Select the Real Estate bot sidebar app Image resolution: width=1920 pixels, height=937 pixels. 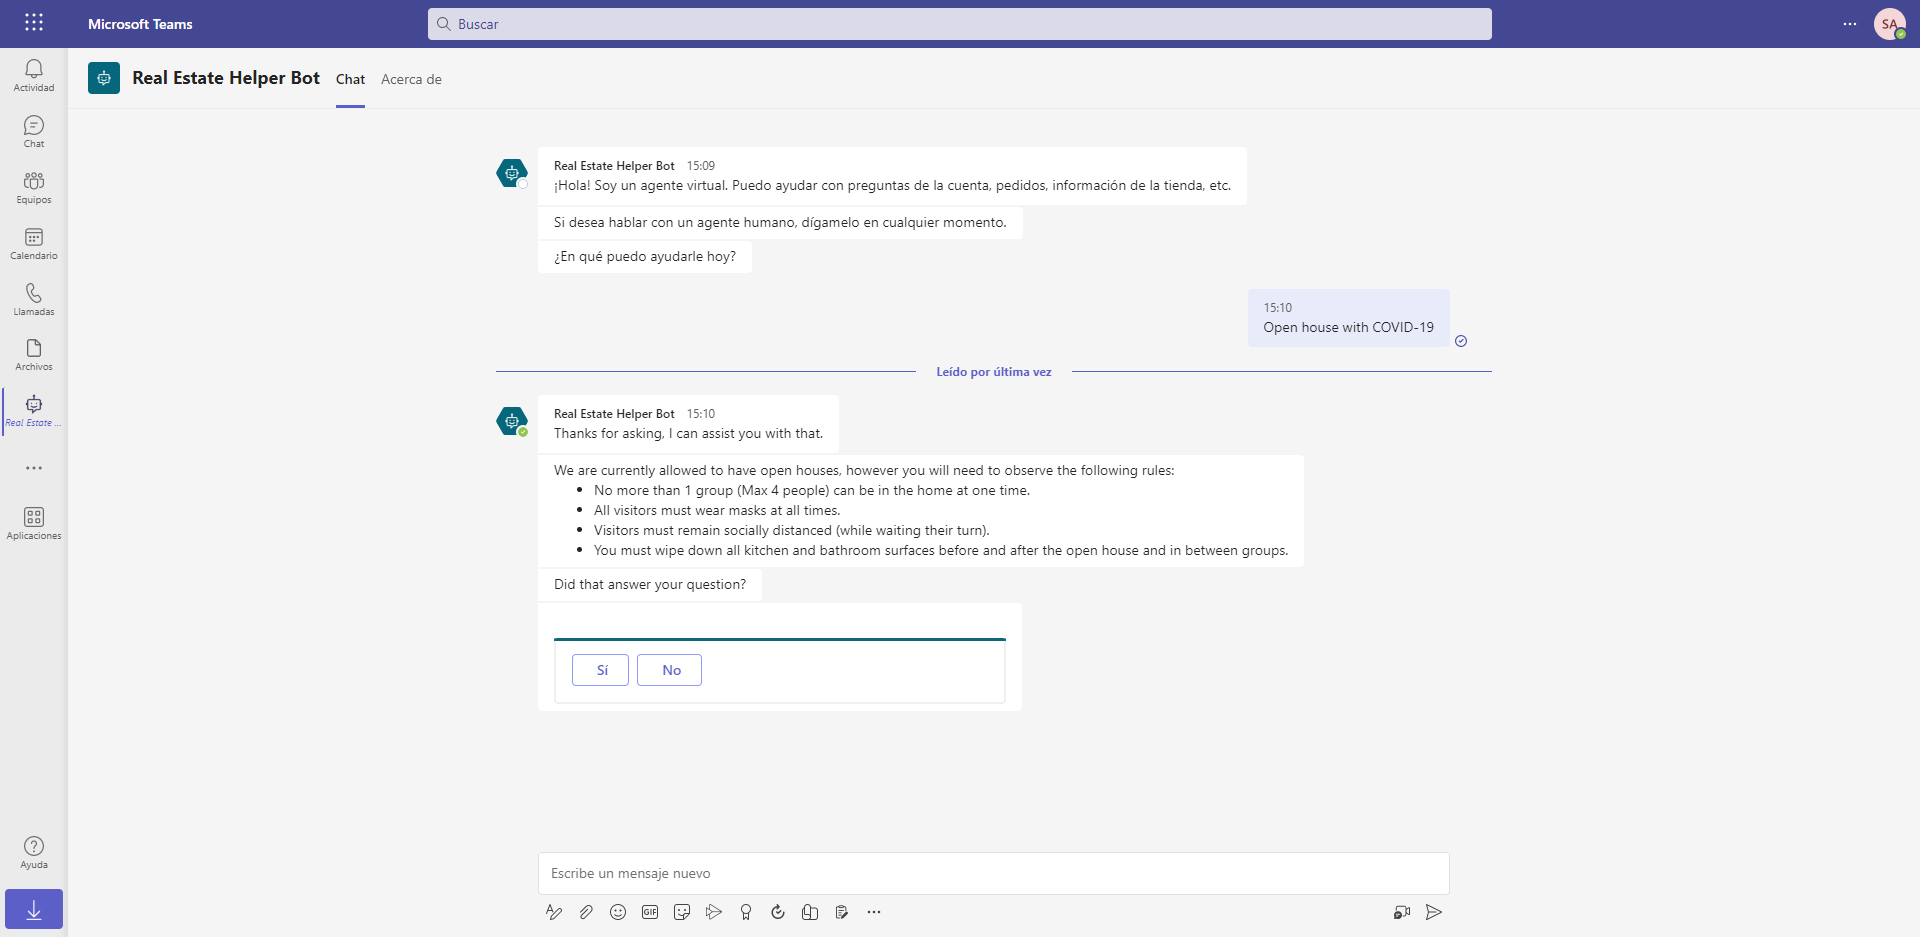pos(34,410)
